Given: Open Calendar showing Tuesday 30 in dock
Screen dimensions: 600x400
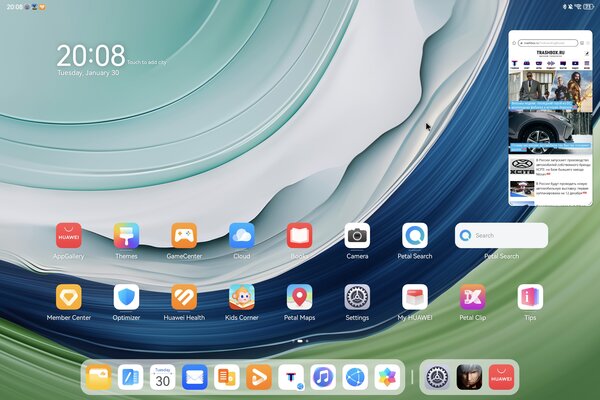Looking at the screenshot, I should [163, 377].
